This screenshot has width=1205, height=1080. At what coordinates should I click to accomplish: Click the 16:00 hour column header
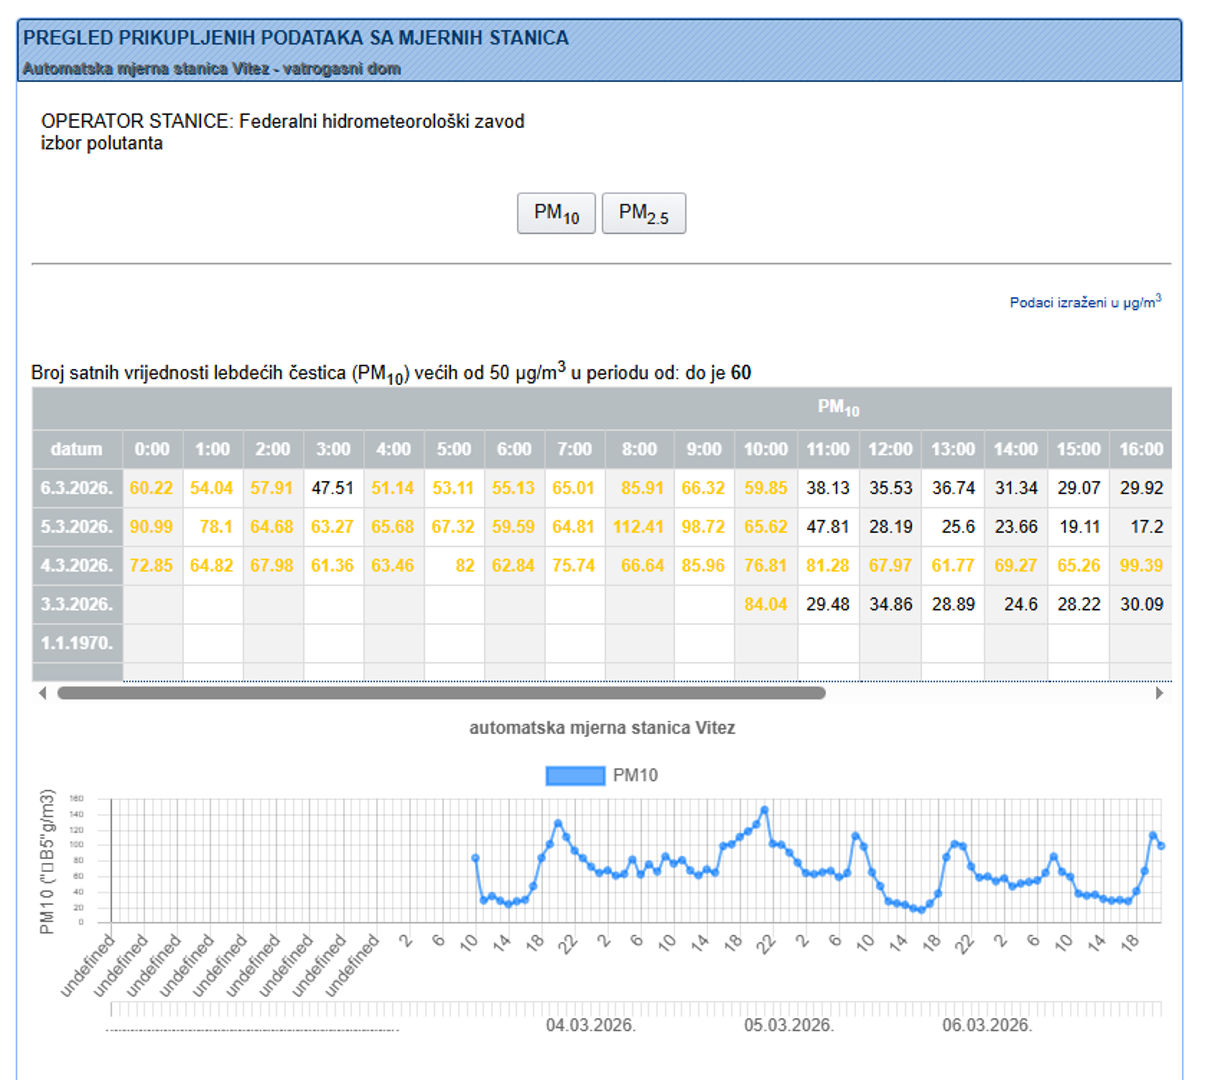coord(1141,450)
